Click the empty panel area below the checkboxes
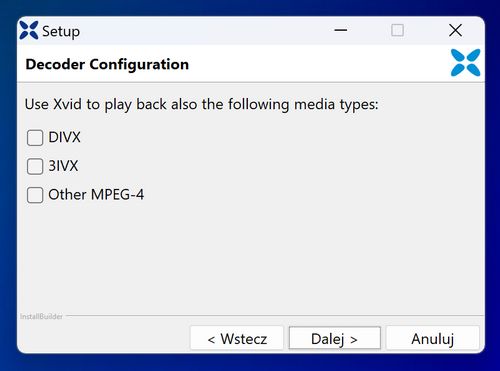The width and height of the screenshot is (500, 371). [250, 257]
